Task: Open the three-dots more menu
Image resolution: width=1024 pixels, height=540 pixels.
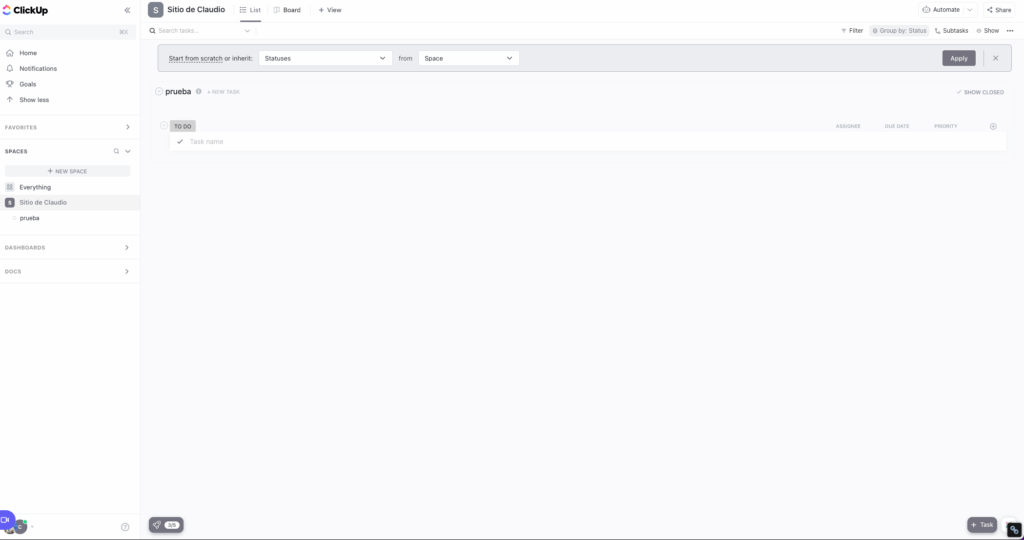Action: click(1010, 31)
